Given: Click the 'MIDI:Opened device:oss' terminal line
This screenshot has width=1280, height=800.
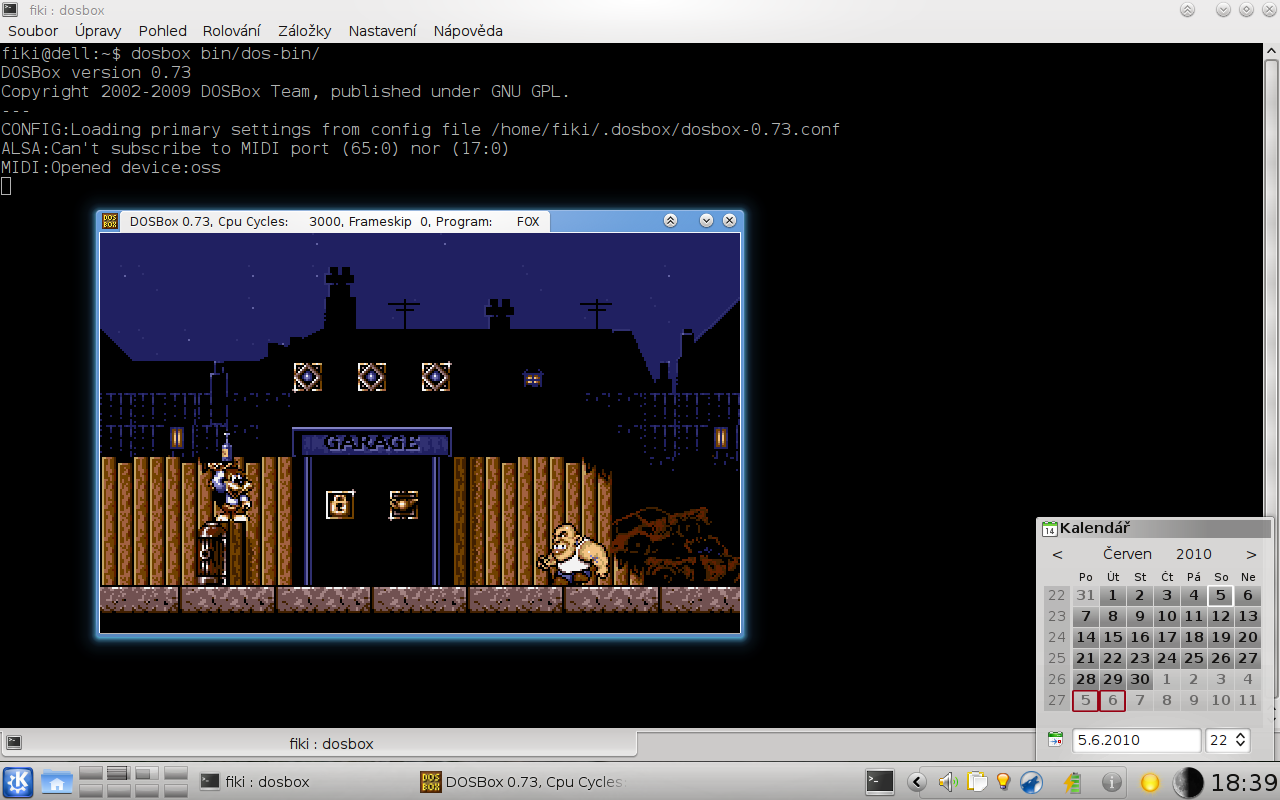Looking at the screenshot, I should pos(111,167).
